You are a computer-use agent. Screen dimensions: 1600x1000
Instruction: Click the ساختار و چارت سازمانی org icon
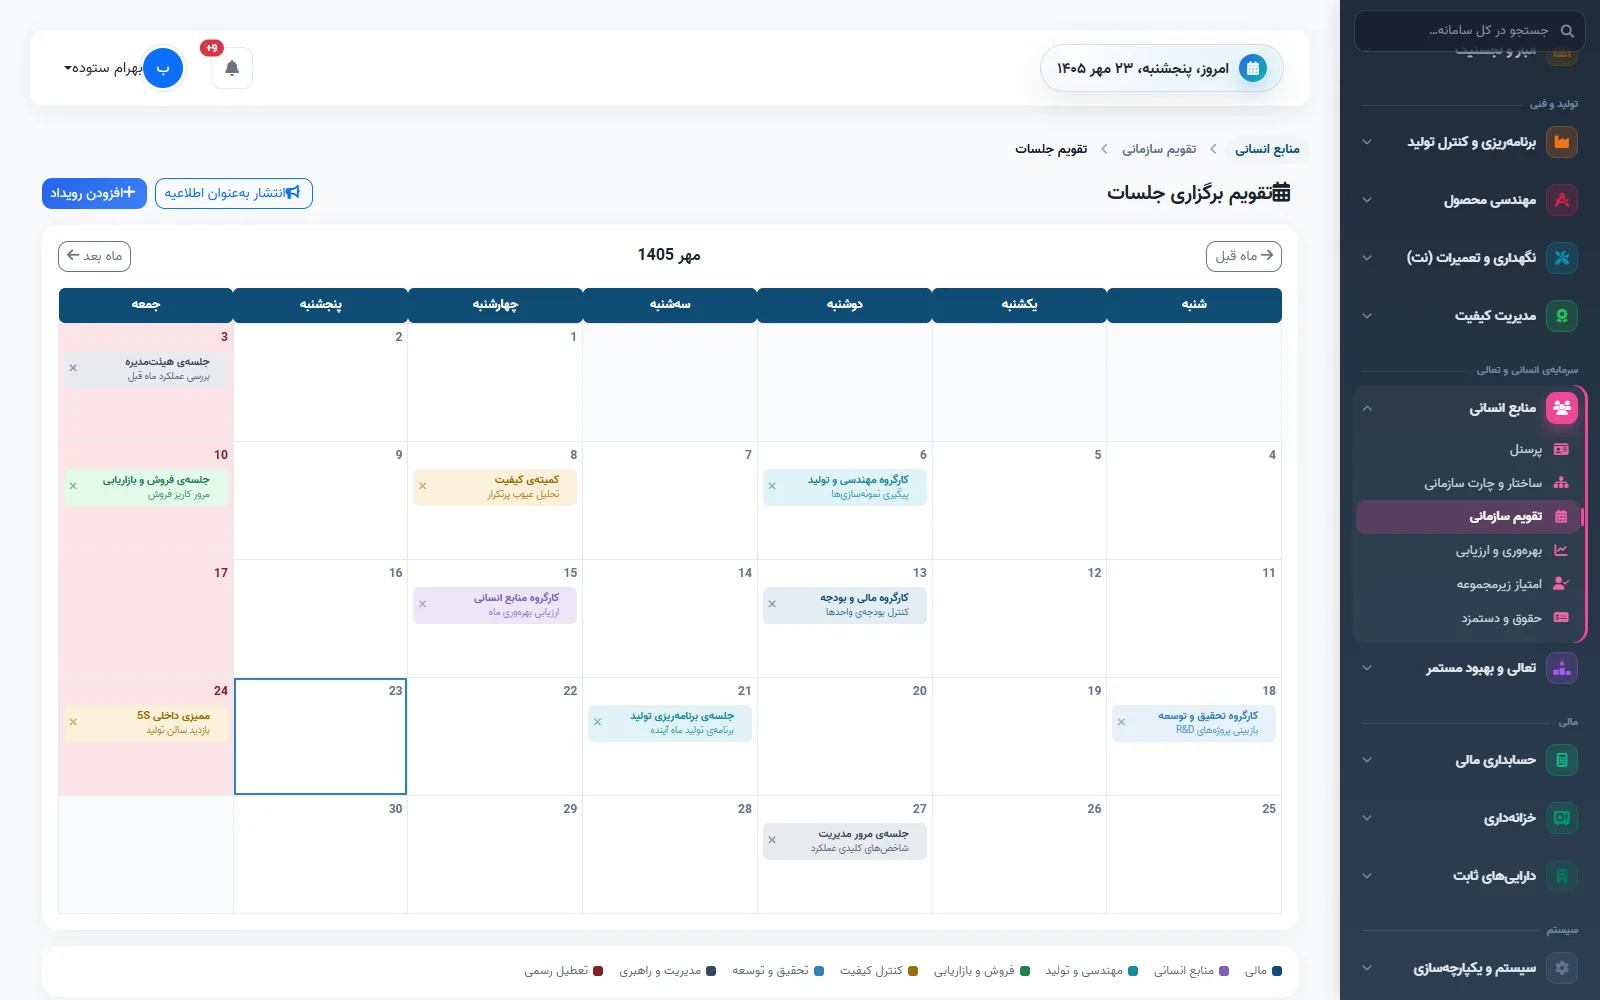click(1562, 483)
